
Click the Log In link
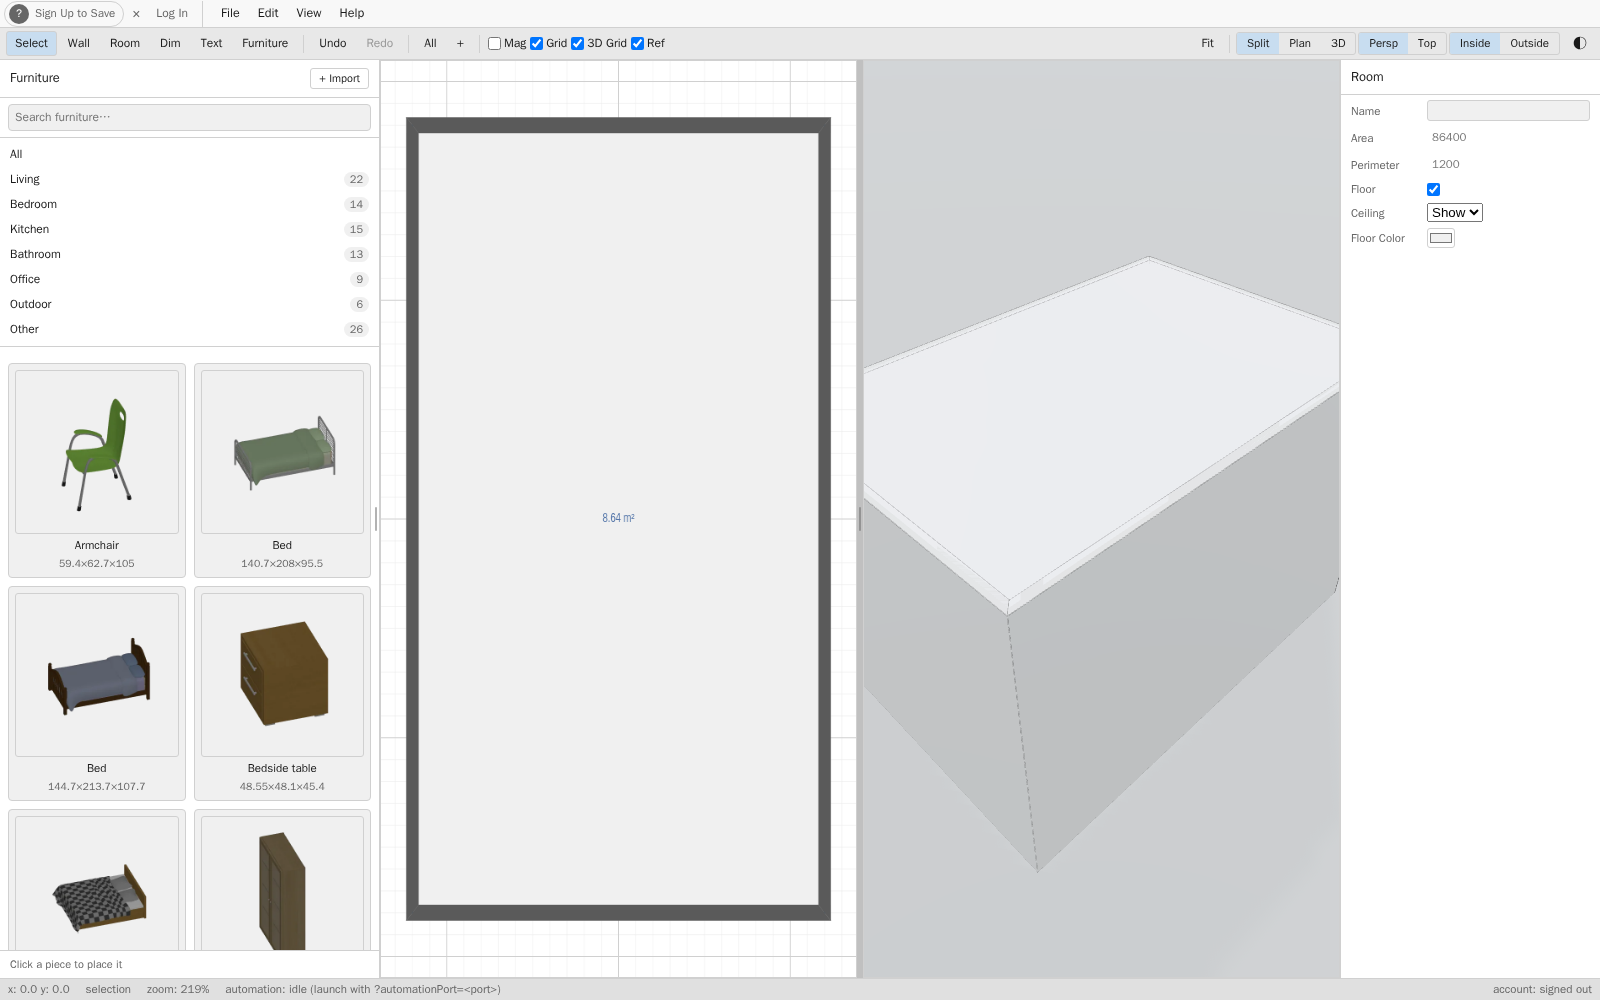pyautogui.click(x=172, y=13)
